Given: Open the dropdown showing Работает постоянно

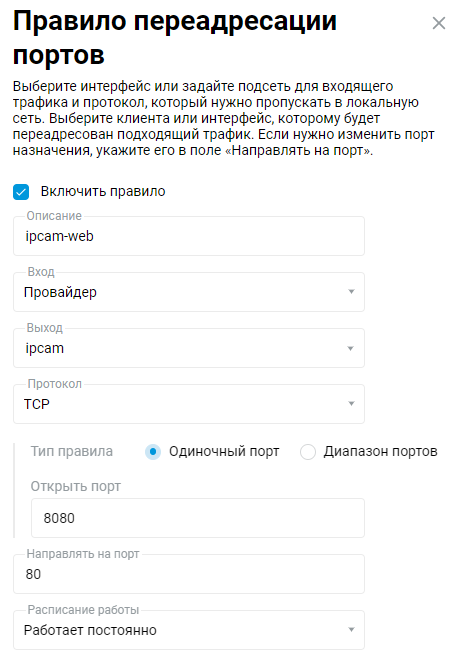Looking at the screenshot, I should click(x=189, y=630).
